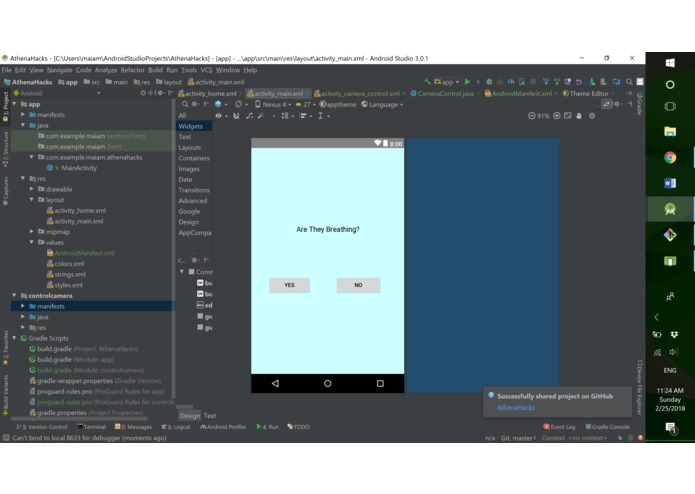
Task: Open the API 27 version dropdown
Action: [x=305, y=105]
